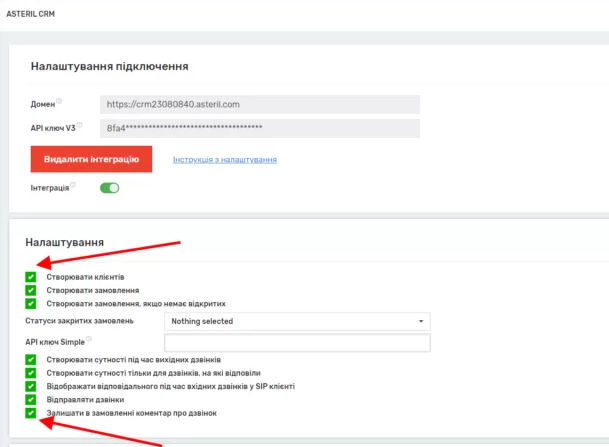Uncheck the Створювати замовлення checkbox
Screen dimensions: 609x447
click(x=31, y=290)
